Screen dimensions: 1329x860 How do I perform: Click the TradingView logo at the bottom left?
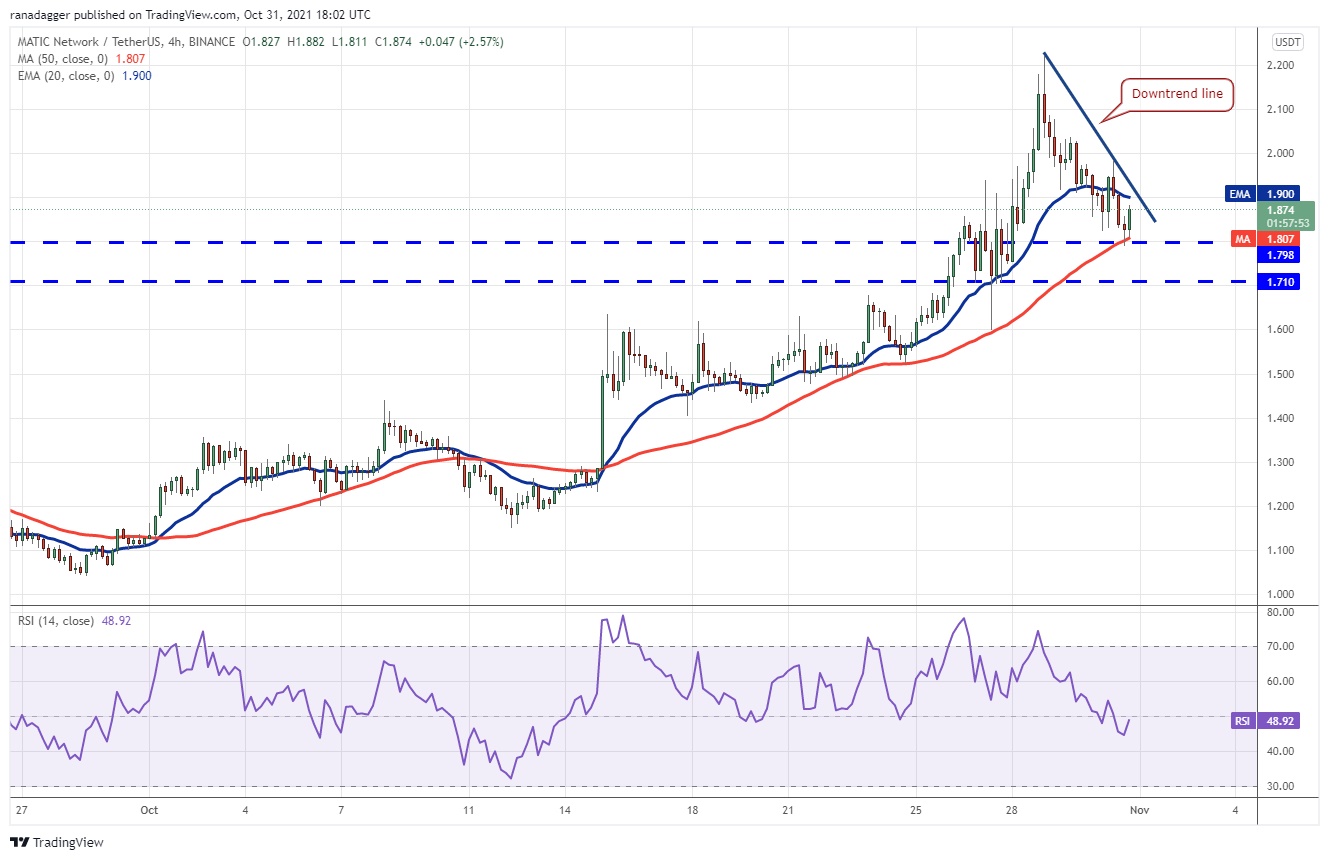coord(58,842)
